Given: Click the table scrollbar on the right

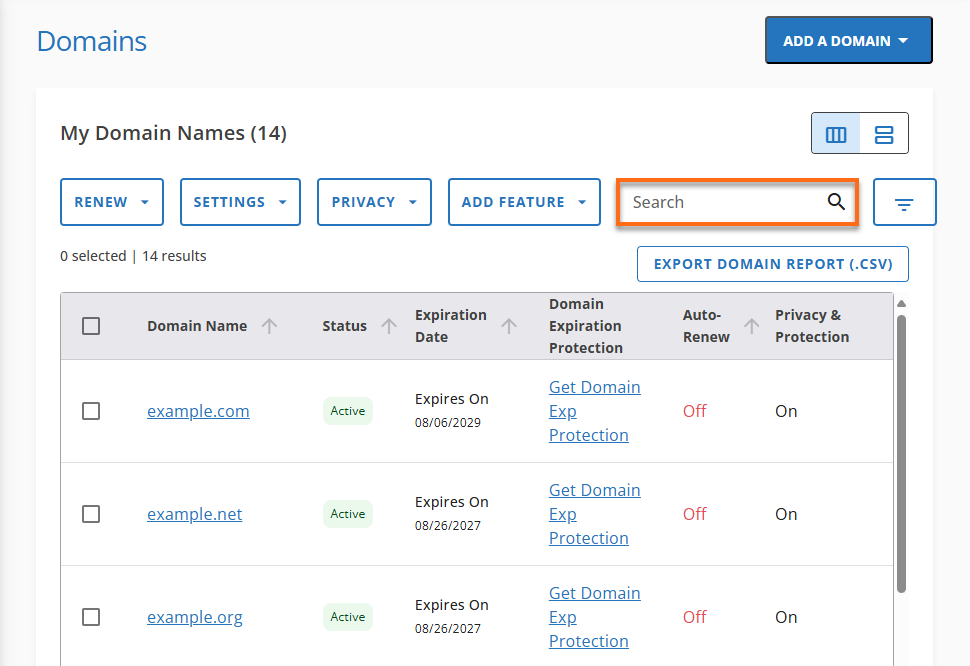Looking at the screenshot, I should tap(901, 450).
